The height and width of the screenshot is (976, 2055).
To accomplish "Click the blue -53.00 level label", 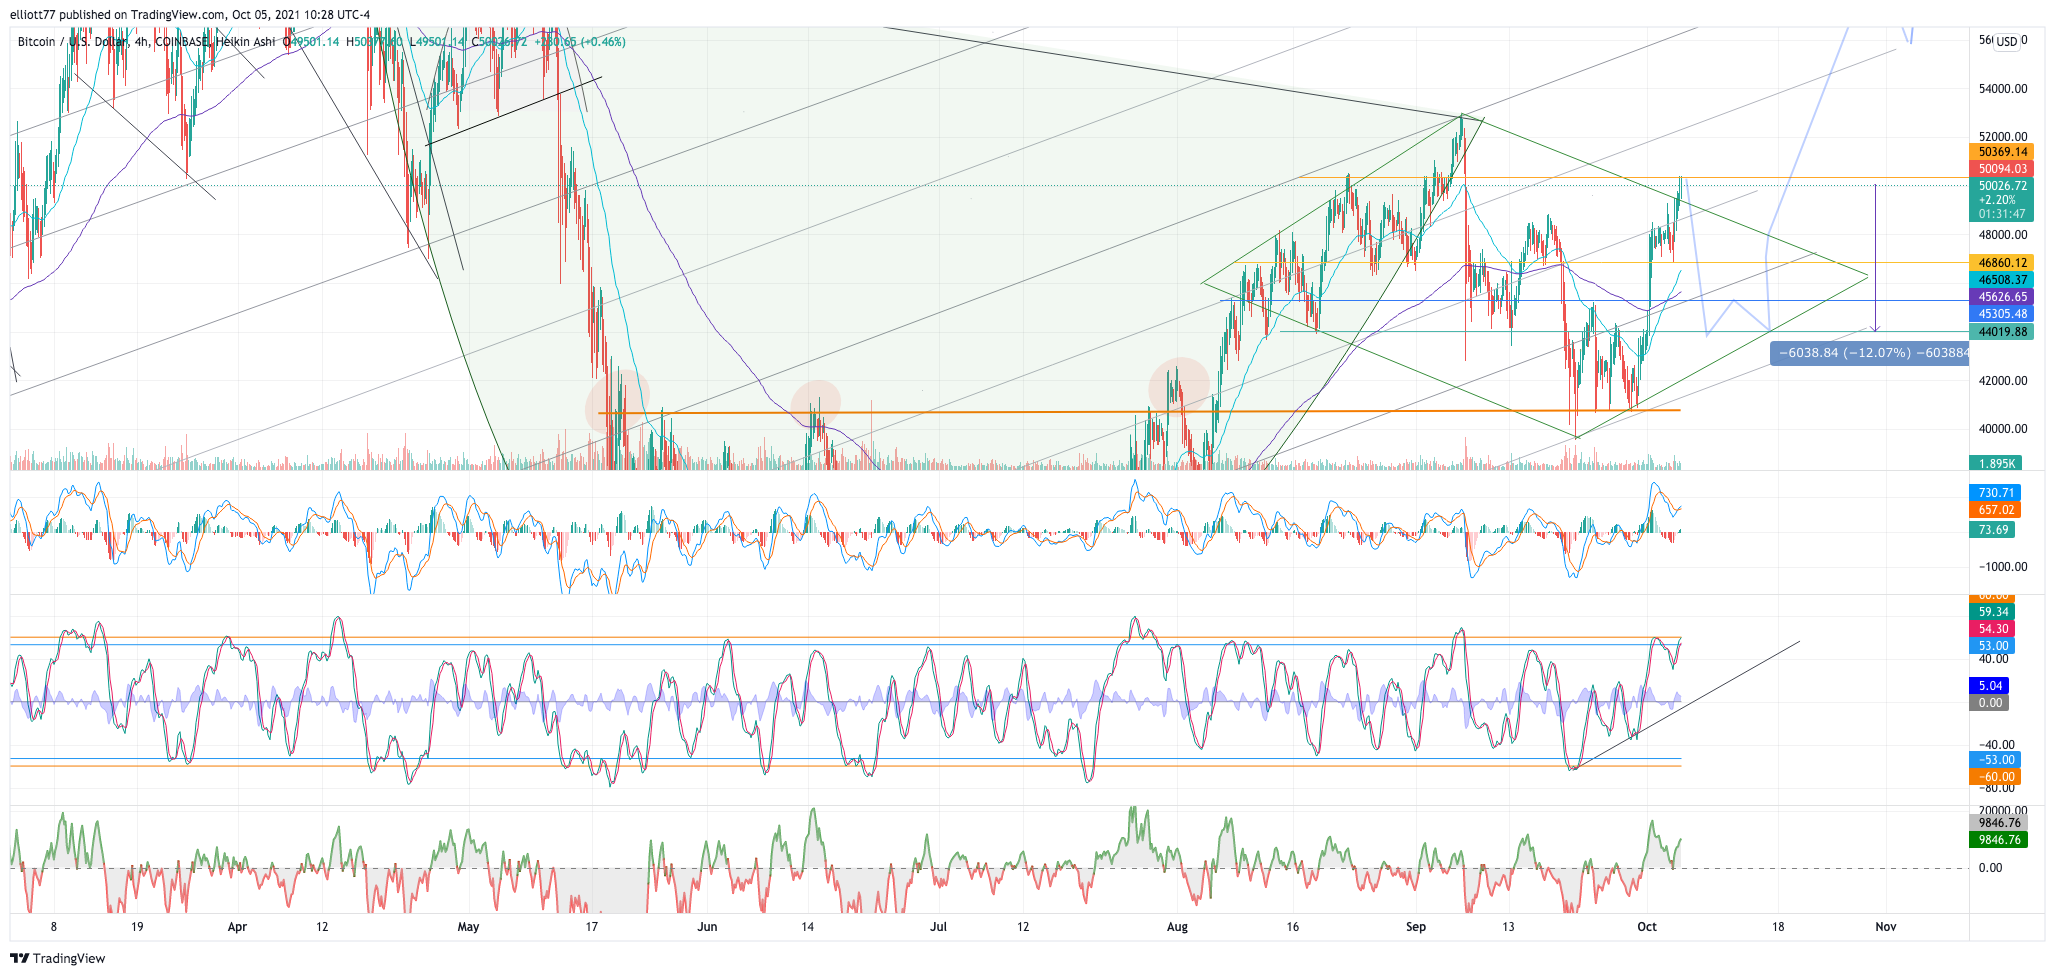I will pyautogui.click(x=1995, y=760).
